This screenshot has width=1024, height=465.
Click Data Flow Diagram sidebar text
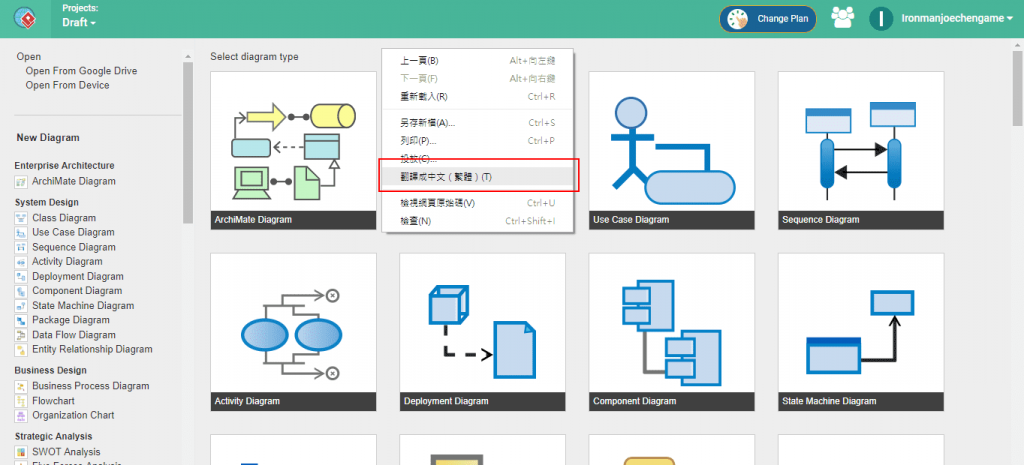tap(74, 335)
